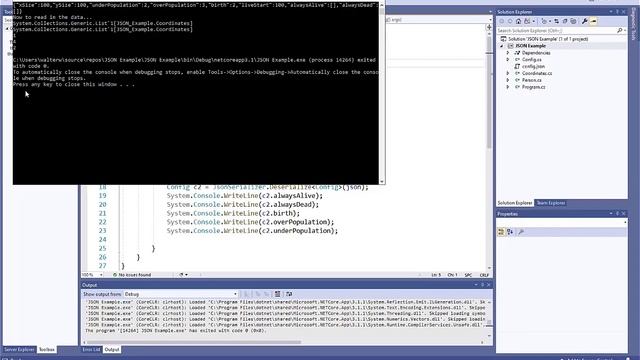Click 'Press any key to close' console text

[73, 84]
